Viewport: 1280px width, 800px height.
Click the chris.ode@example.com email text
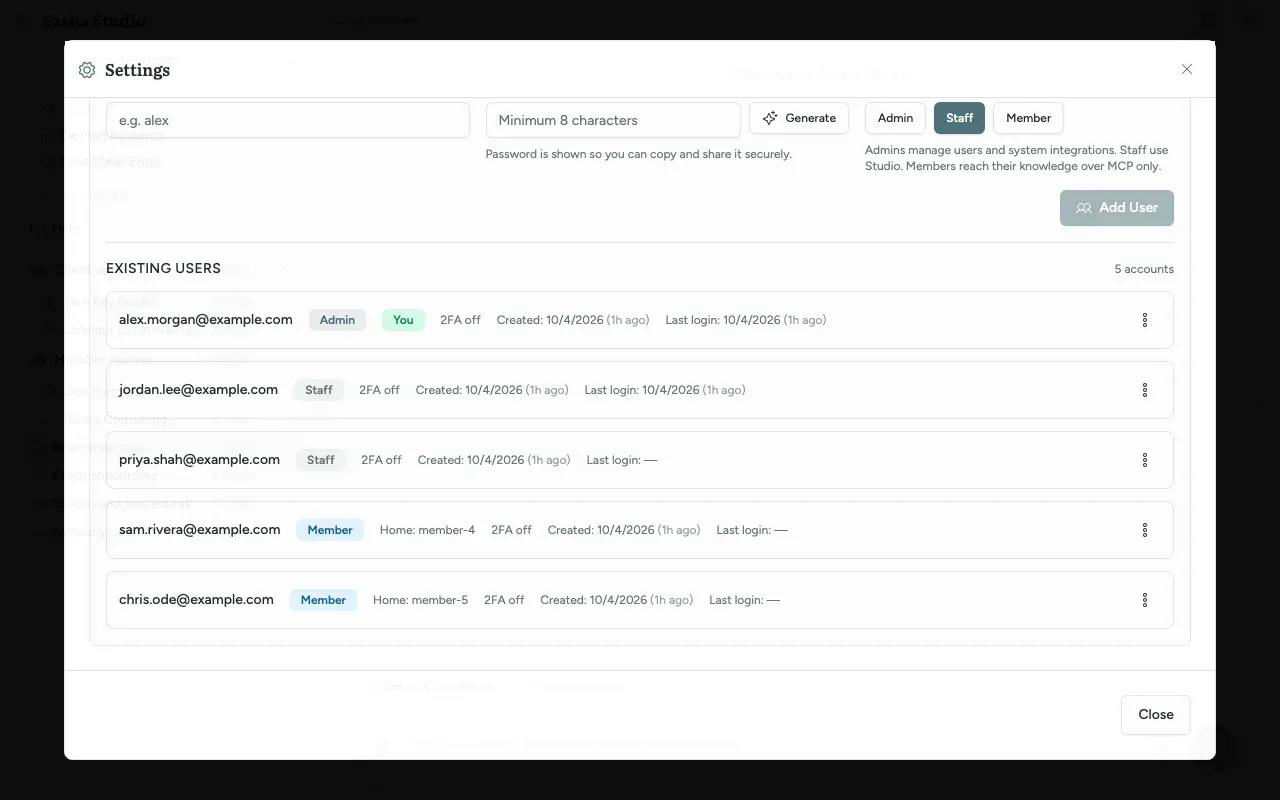pyautogui.click(x=196, y=600)
